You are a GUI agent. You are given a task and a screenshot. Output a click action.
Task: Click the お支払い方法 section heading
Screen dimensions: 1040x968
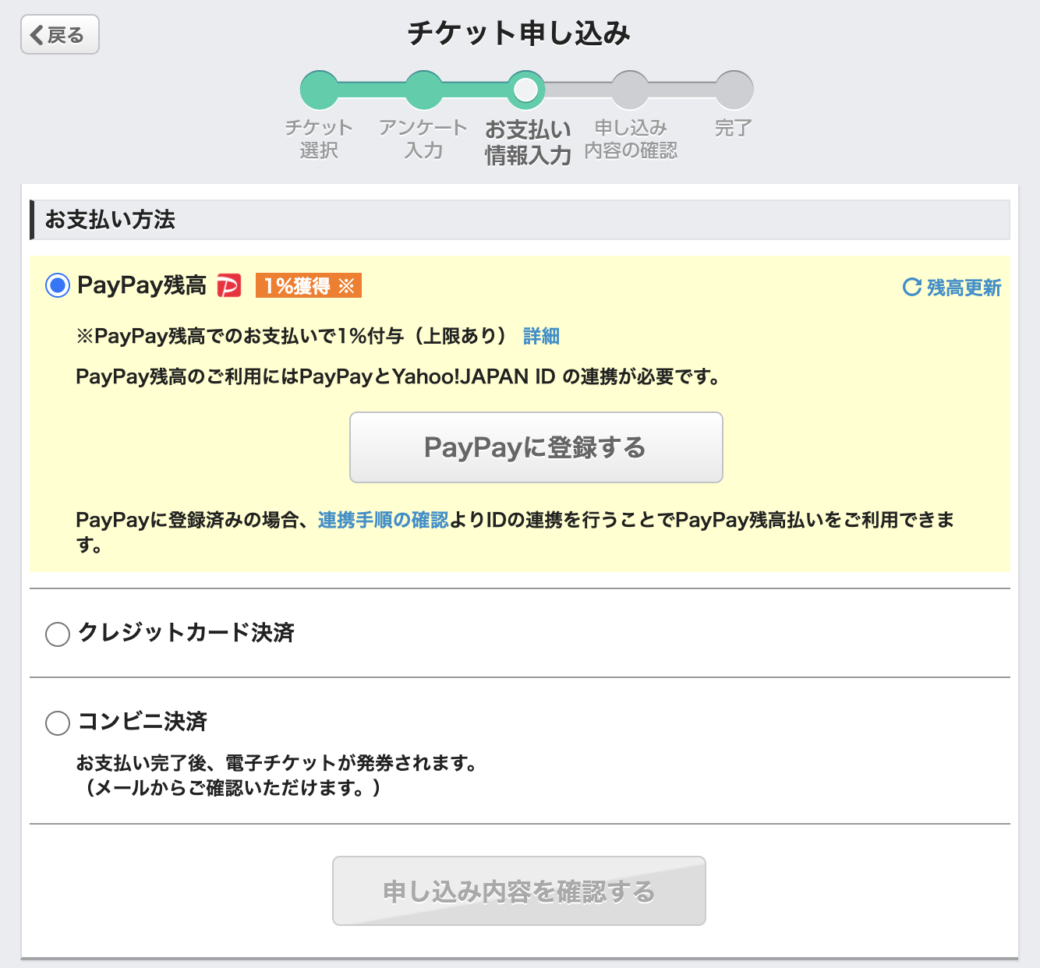tap(110, 220)
